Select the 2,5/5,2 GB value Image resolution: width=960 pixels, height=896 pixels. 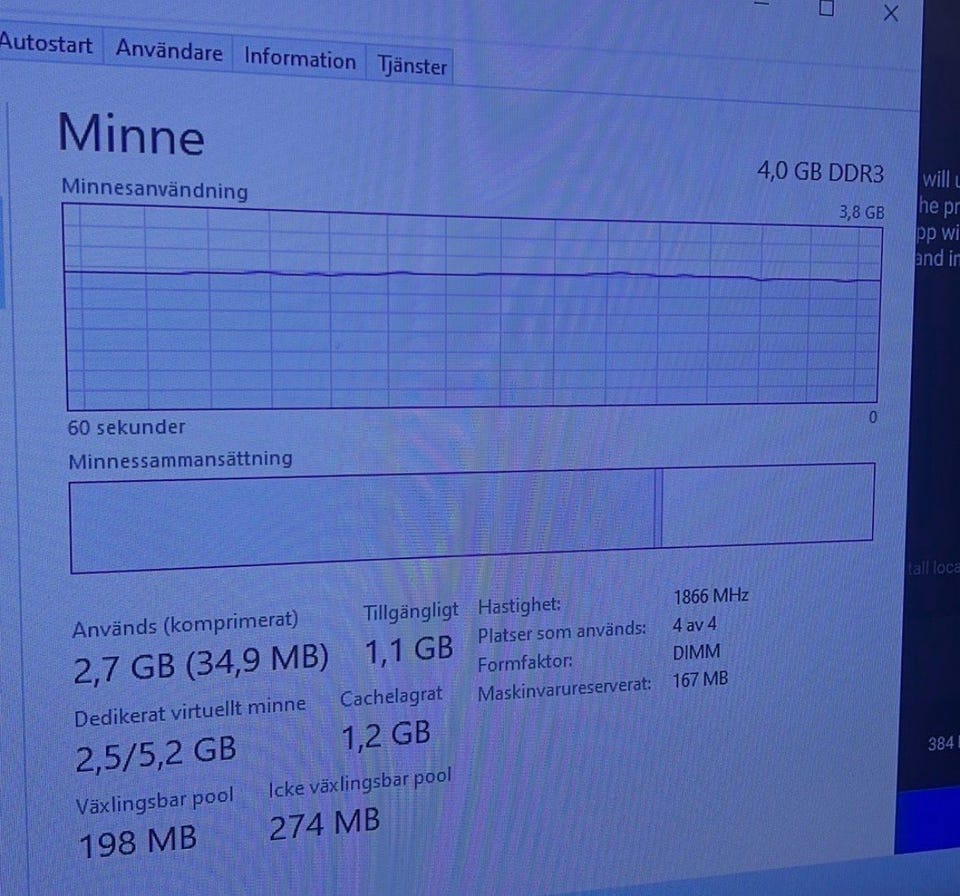tap(156, 755)
